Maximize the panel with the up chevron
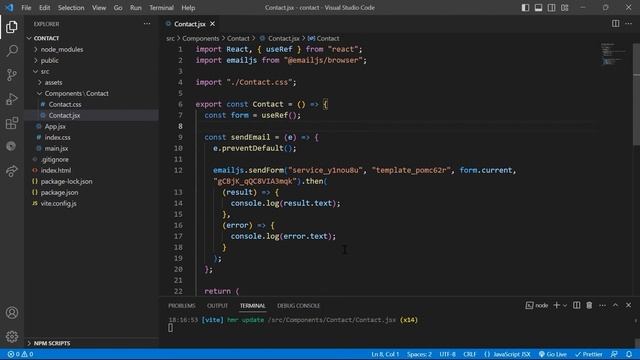The width and height of the screenshot is (640, 360). [616, 305]
